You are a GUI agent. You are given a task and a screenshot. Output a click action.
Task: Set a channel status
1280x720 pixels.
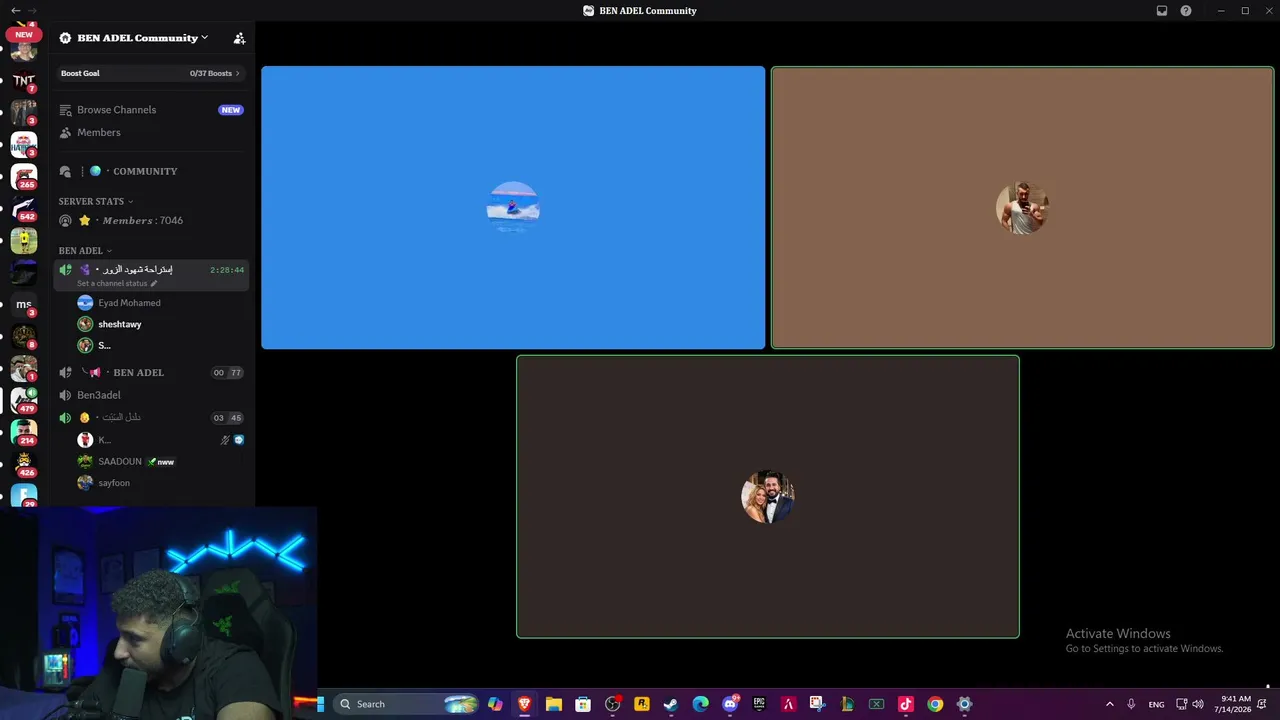[x=117, y=284]
